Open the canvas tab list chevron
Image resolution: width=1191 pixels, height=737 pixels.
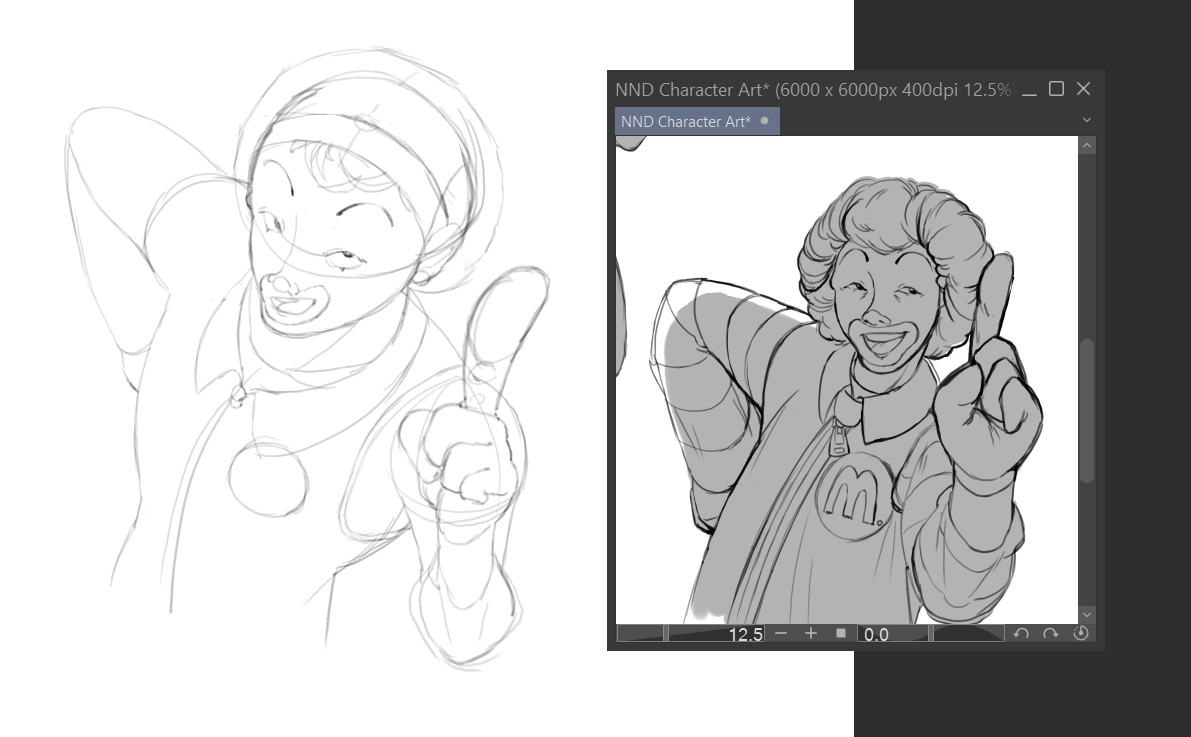point(1087,120)
